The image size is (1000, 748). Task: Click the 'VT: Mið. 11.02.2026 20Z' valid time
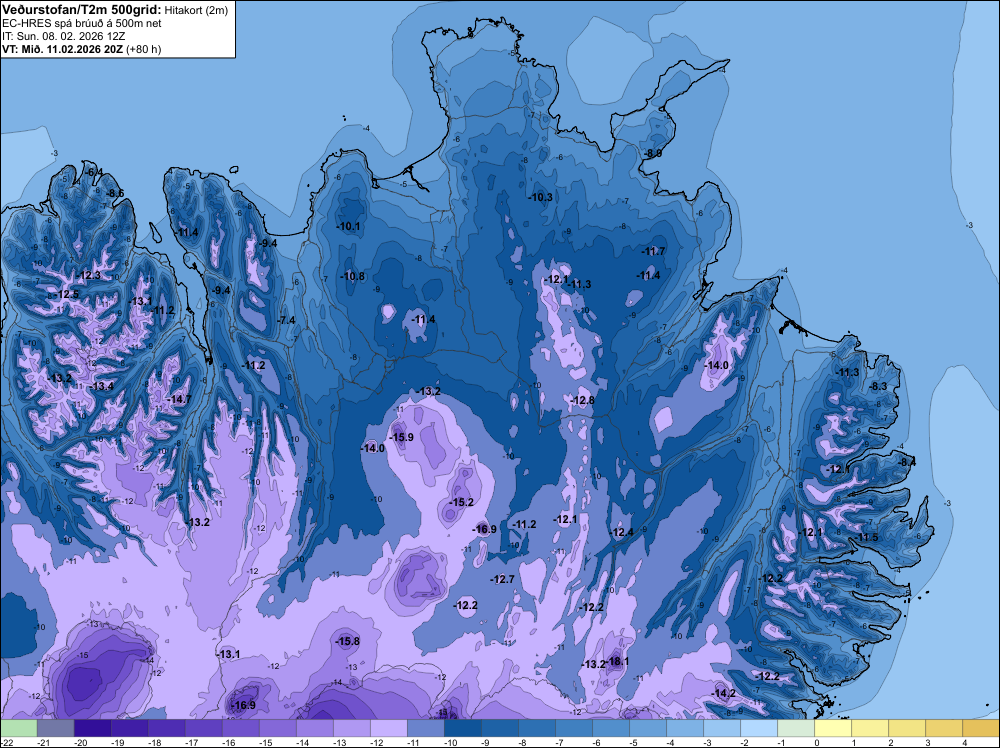click(62, 49)
